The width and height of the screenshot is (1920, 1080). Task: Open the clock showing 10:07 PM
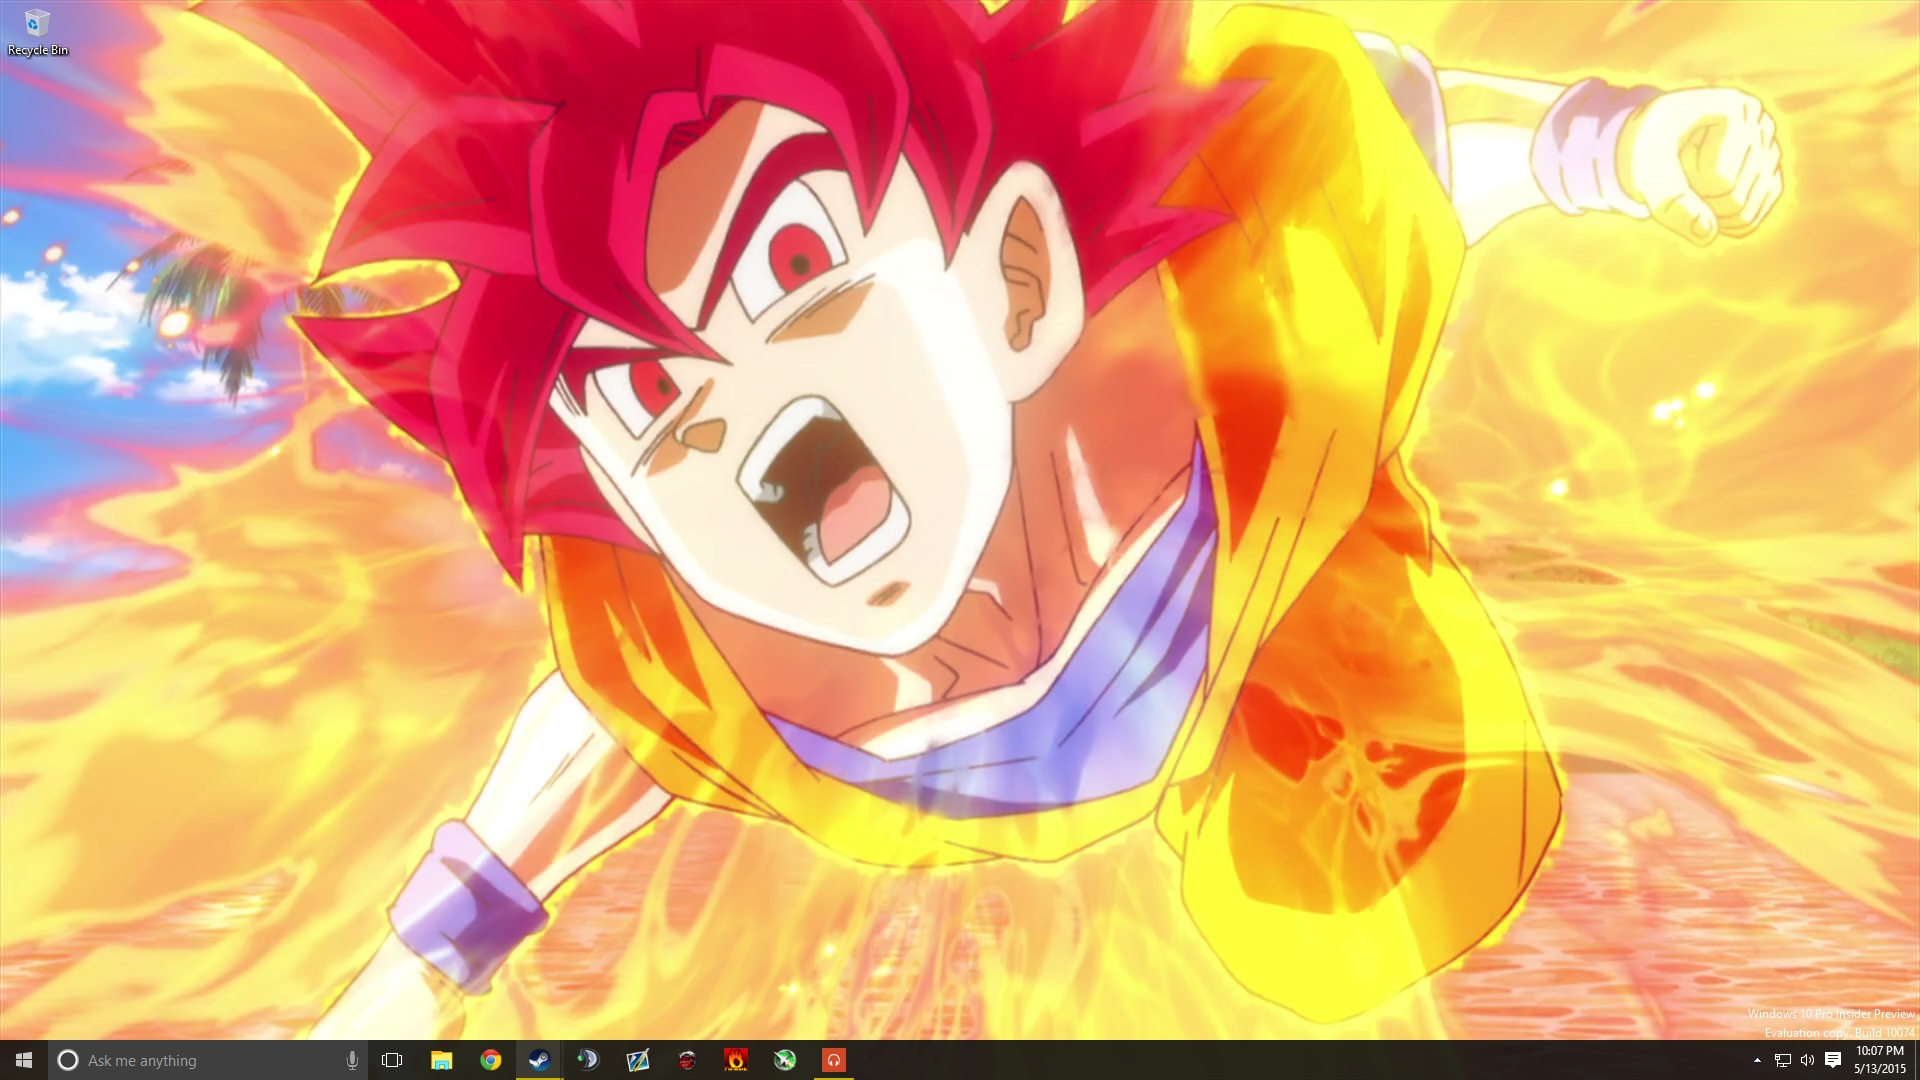click(x=1880, y=1060)
